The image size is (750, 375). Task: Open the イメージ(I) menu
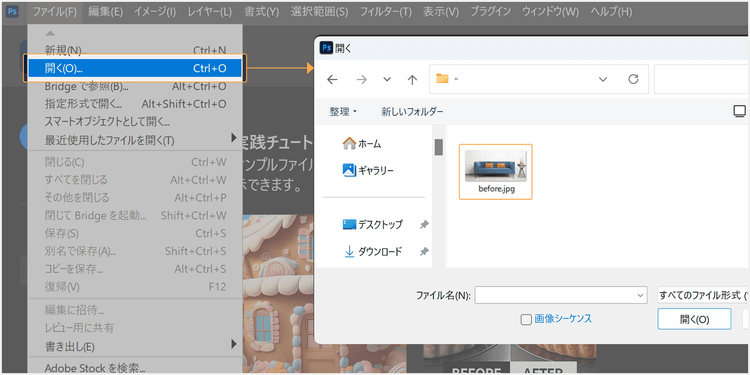154,12
